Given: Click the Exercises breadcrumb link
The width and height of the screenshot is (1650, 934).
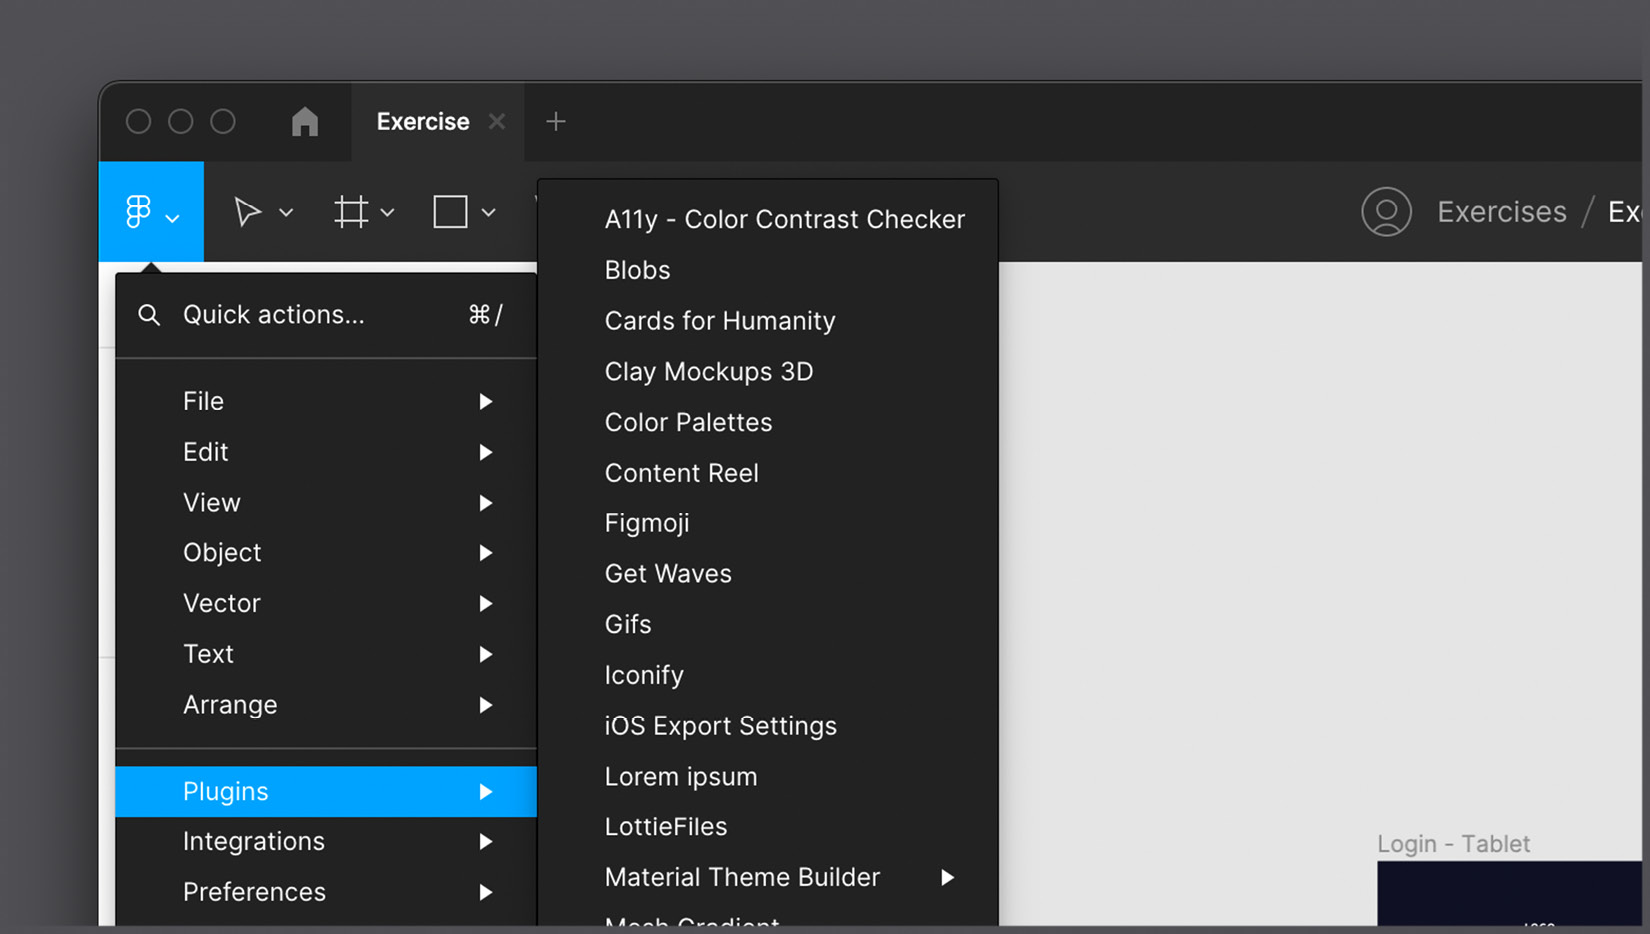Looking at the screenshot, I should coord(1501,212).
